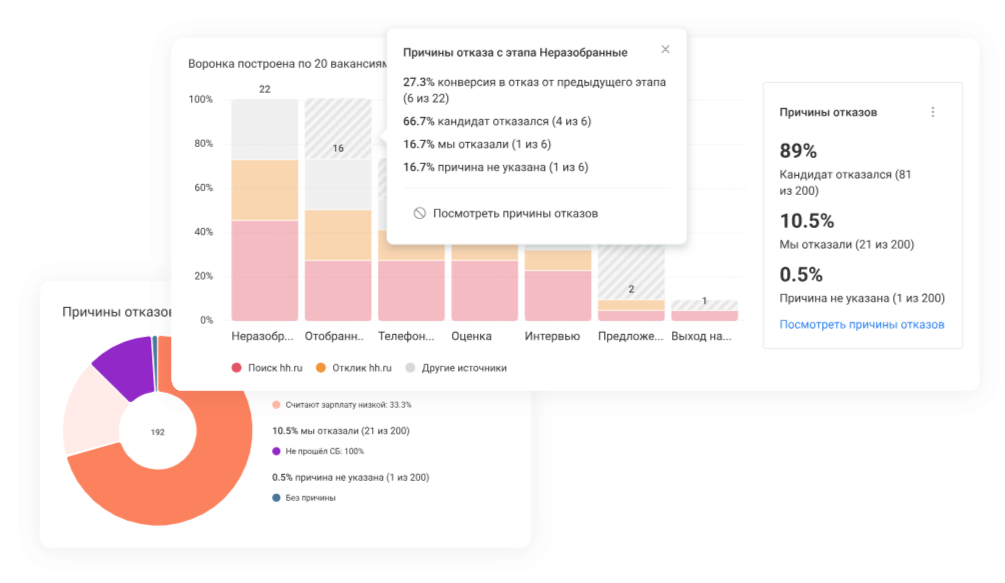Image resolution: width=1005 pixels, height=583 pixels.
Task: Close the rejection reasons tooltip popup
Action: pos(666,50)
